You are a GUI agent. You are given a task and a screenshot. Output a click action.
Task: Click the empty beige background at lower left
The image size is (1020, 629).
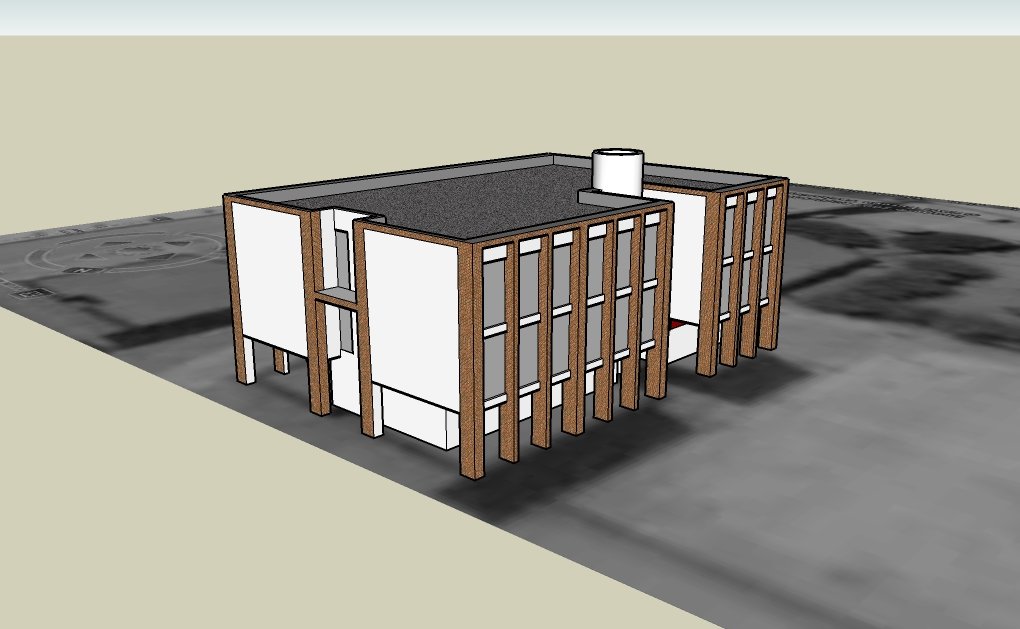pos(150,520)
